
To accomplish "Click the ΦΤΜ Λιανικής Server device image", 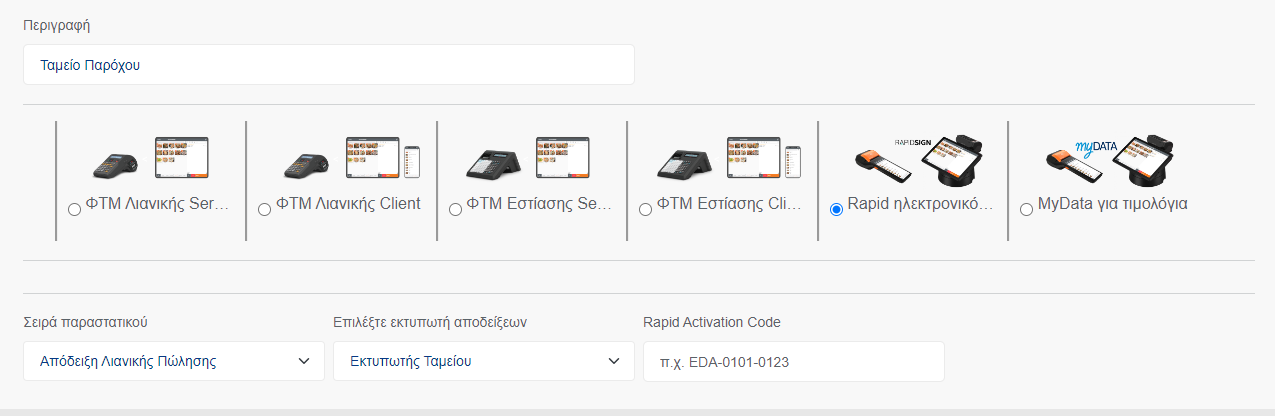I will 151,158.
